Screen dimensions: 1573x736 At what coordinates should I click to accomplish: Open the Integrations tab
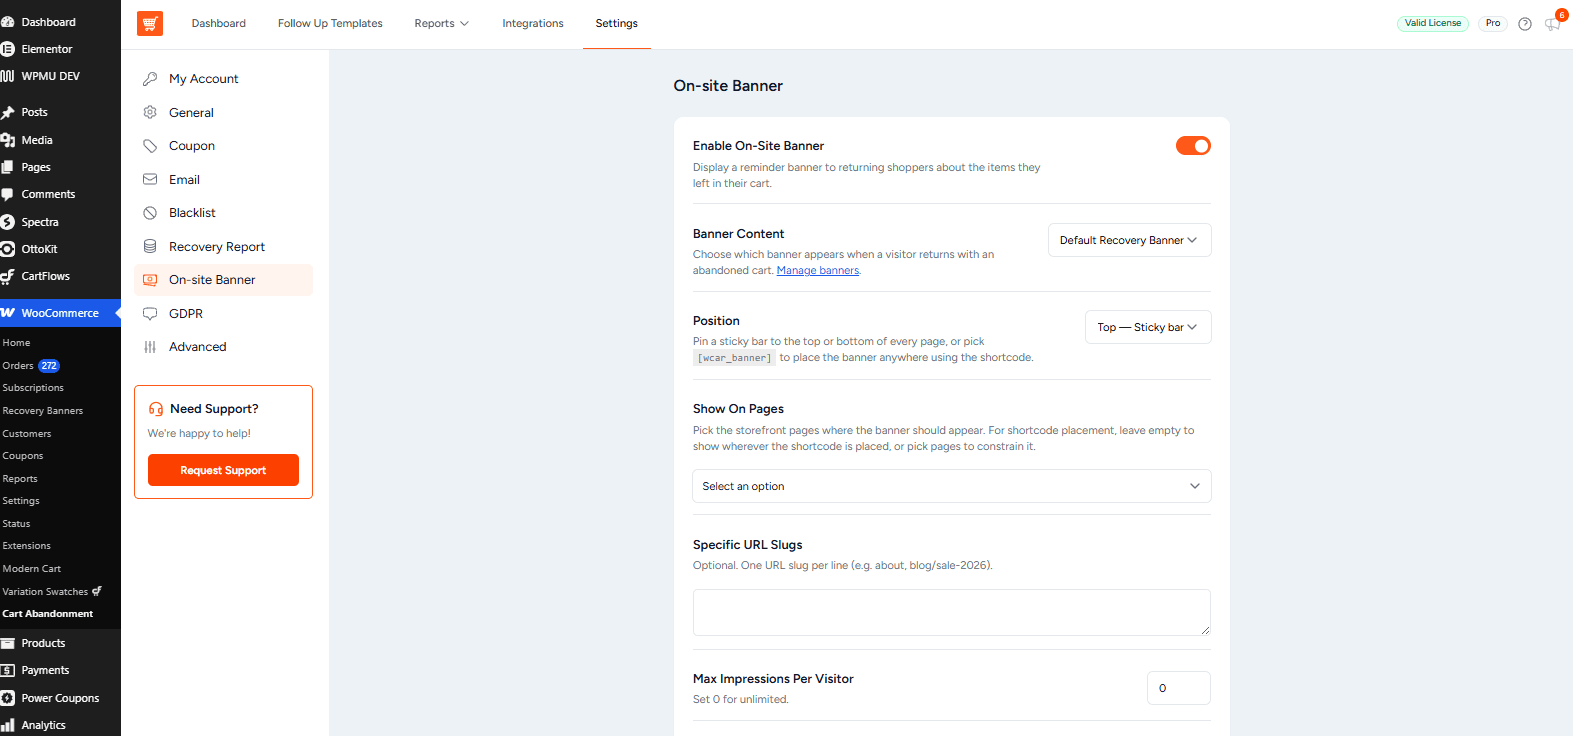pyautogui.click(x=533, y=23)
